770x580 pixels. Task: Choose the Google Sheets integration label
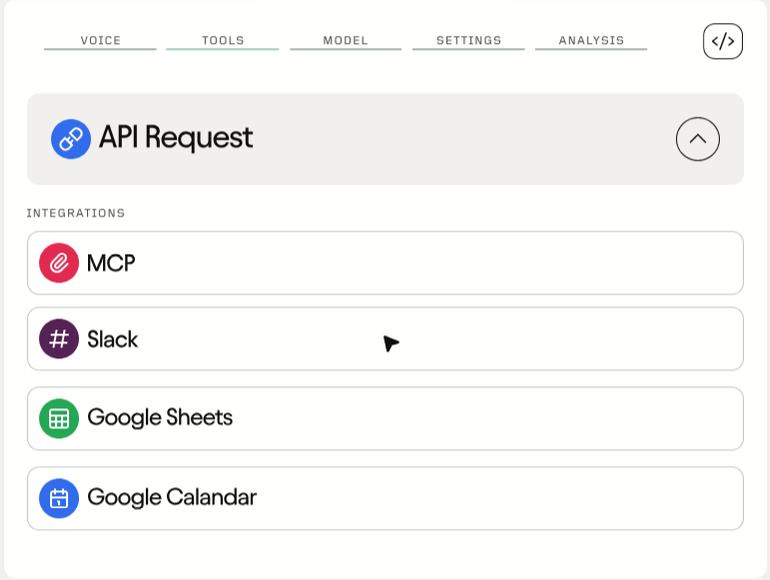(160, 417)
